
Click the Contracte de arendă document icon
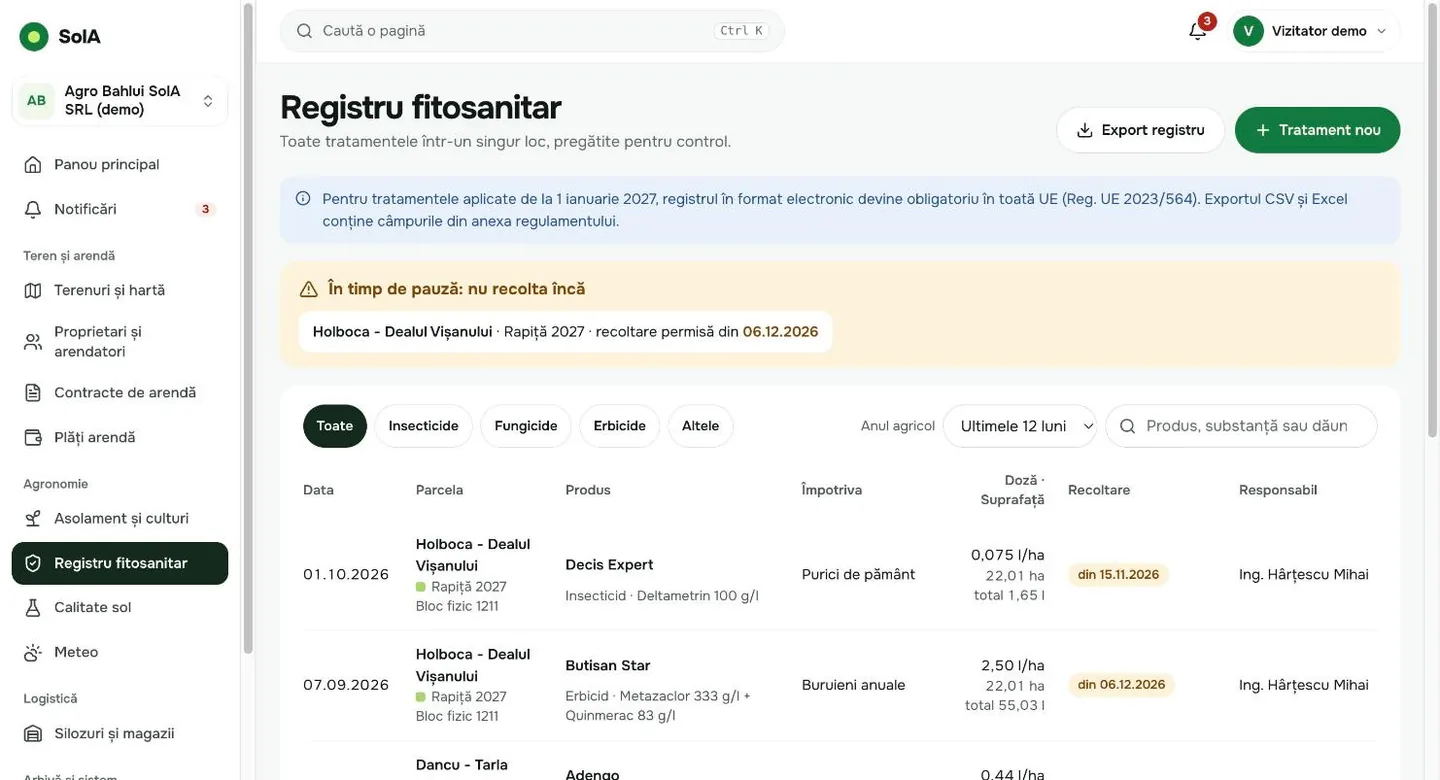[x=33, y=393]
